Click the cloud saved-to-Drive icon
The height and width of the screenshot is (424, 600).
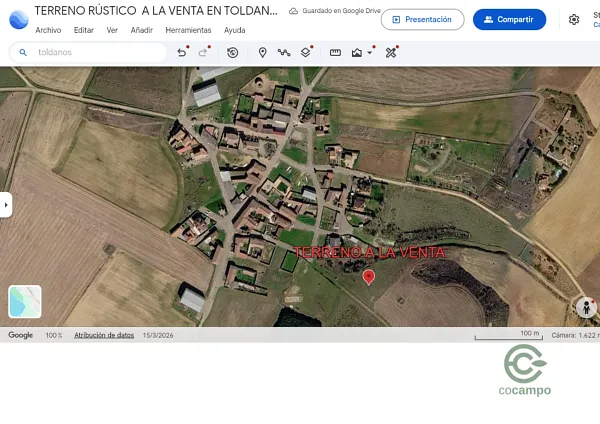[x=293, y=11]
